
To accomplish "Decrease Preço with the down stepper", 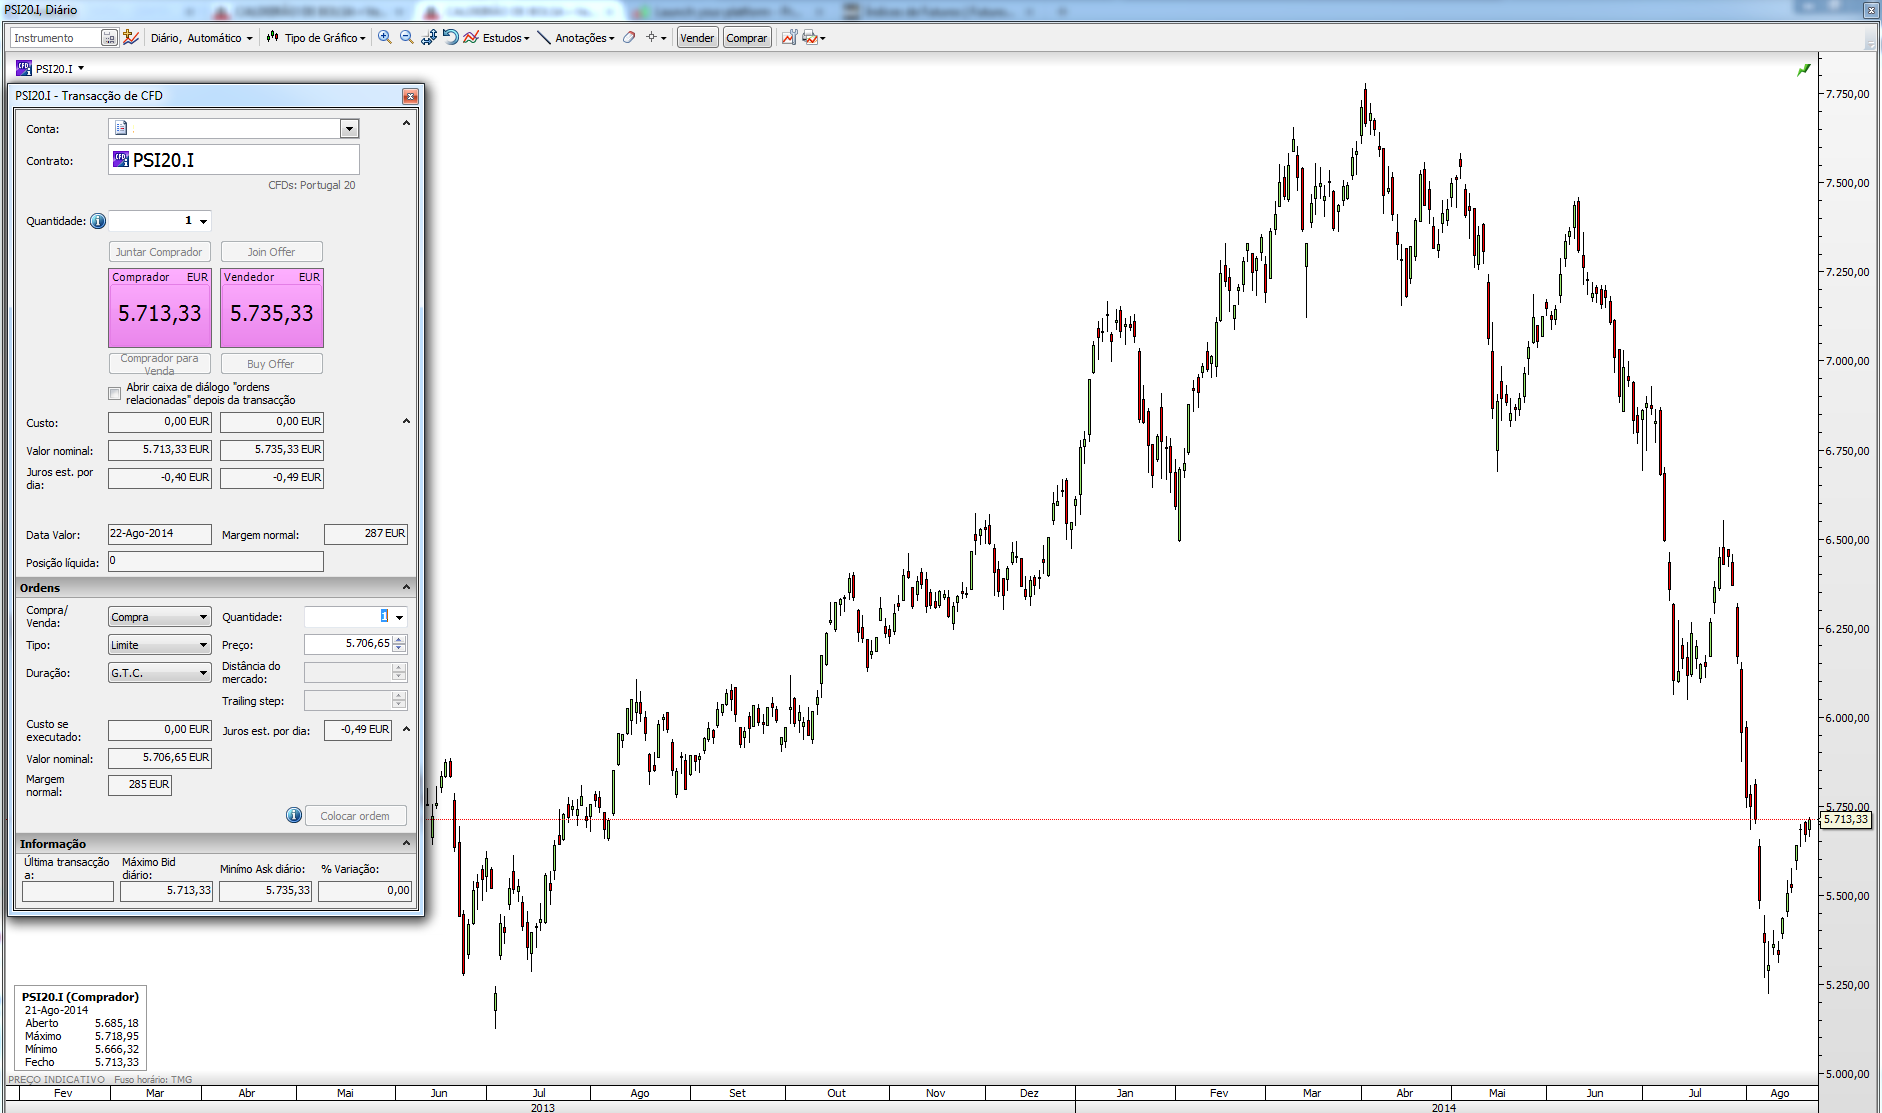I will coord(399,649).
